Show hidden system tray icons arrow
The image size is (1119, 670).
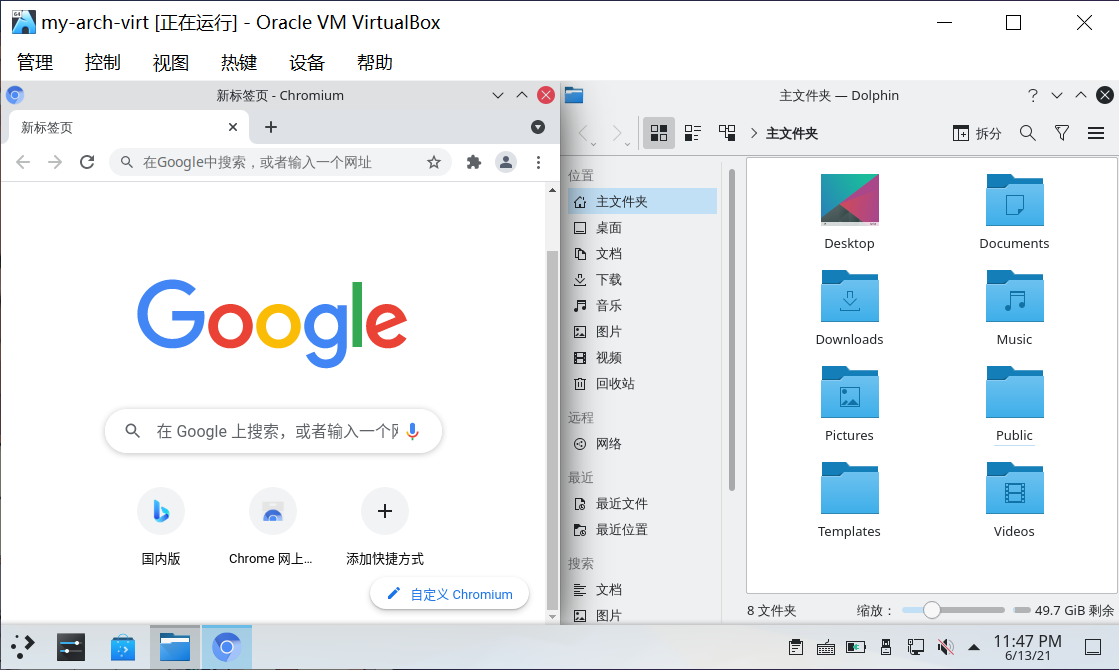pos(974,646)
